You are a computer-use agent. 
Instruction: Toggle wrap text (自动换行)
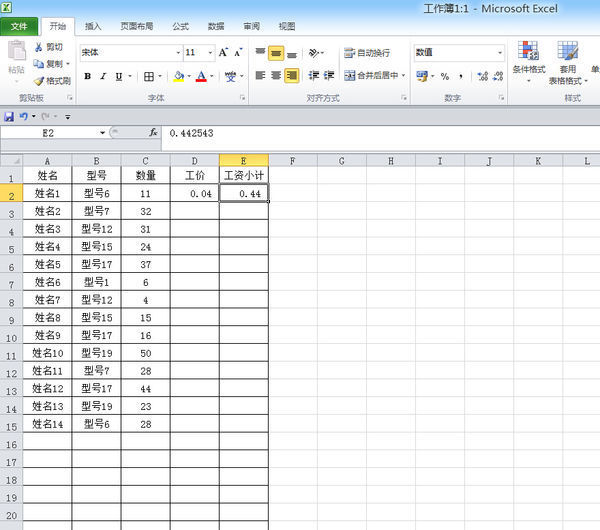tap(368, 52)
